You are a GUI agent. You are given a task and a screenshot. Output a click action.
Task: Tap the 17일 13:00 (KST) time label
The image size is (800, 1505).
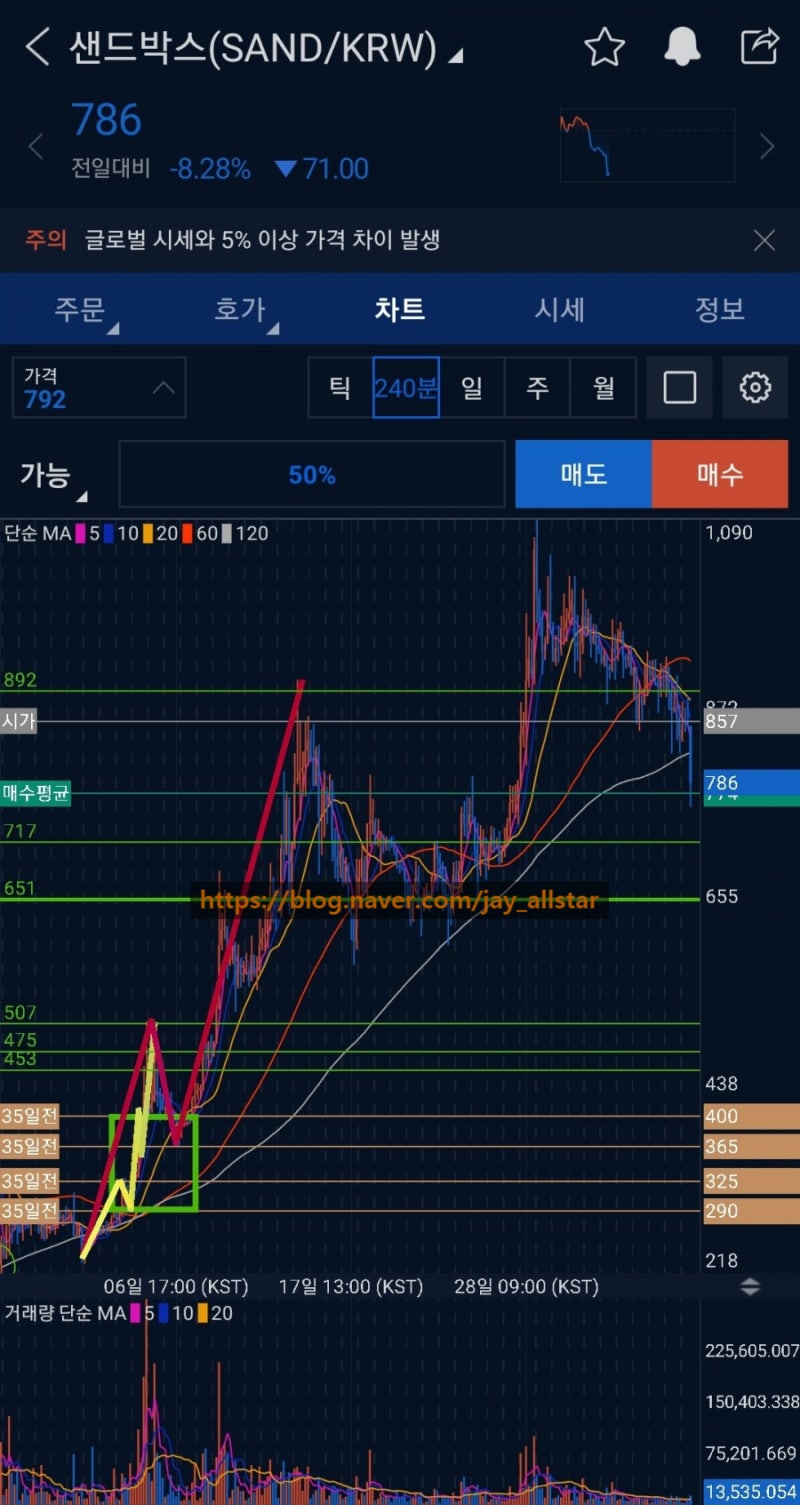tap(351, 1286)
